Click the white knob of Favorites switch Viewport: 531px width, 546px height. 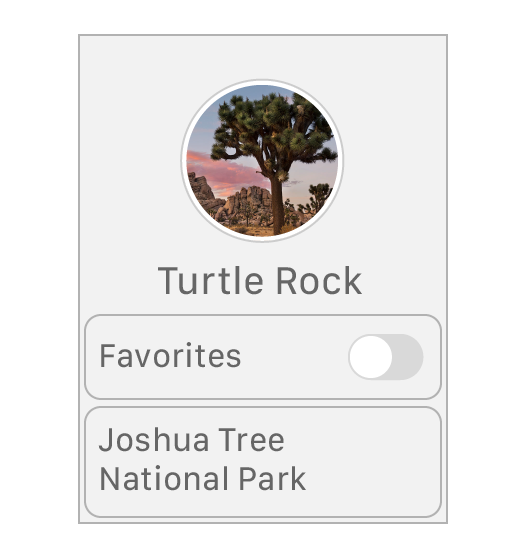[371, 357]
